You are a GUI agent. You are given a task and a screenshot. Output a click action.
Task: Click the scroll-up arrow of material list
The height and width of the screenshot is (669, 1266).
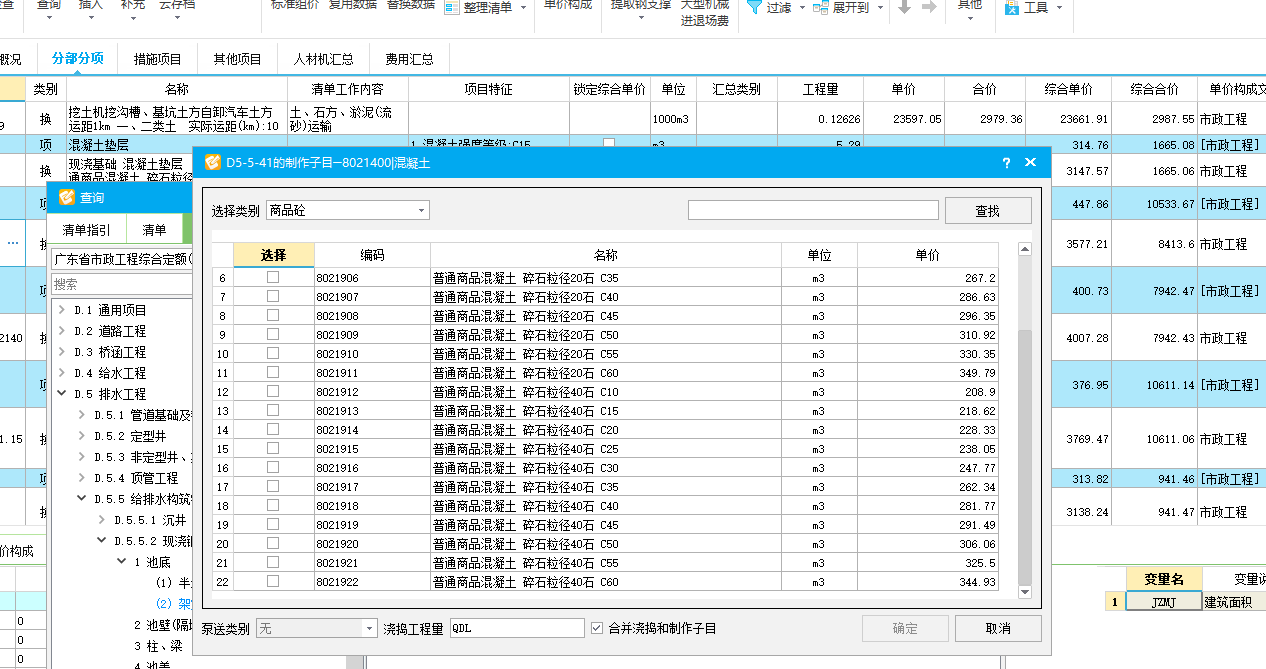pos(1024,249)
